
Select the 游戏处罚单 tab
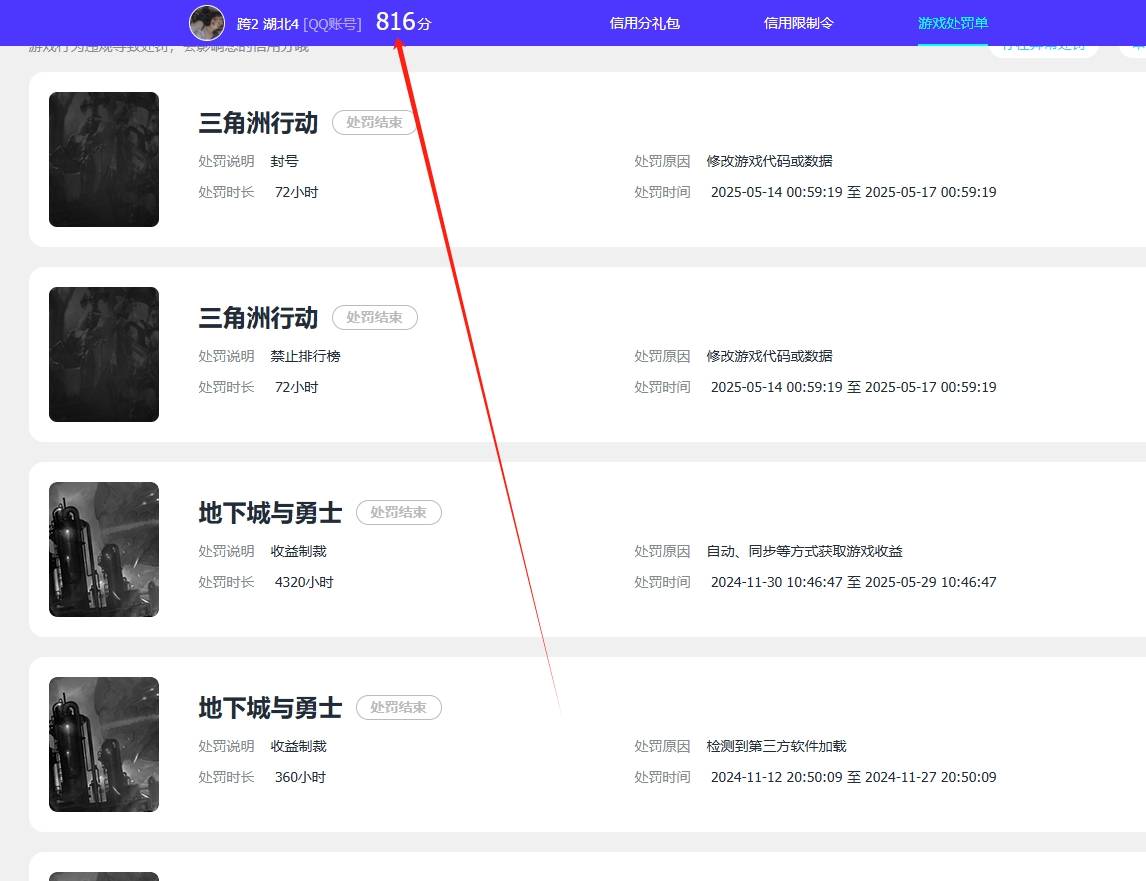click(x=950, y=22)
